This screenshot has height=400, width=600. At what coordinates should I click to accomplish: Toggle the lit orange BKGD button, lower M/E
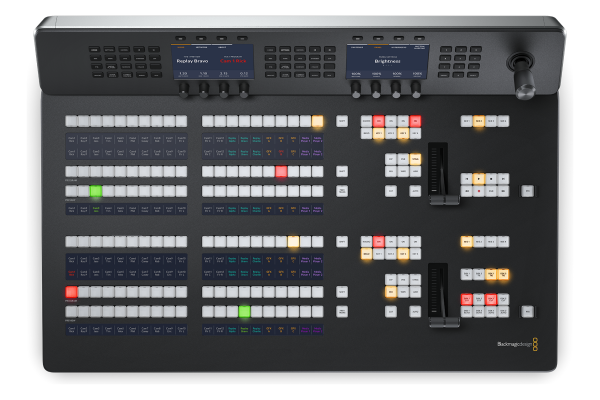(366, 254)
